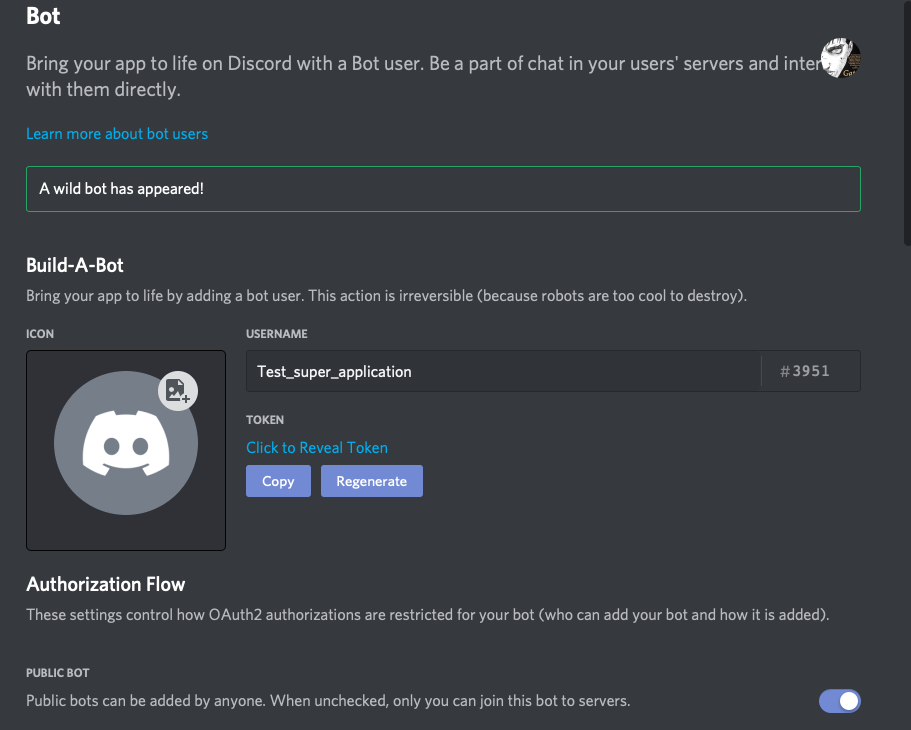Click the ICON field label
Image resolution: width=911 pixels, height=730 pixels.
[39, 334]
